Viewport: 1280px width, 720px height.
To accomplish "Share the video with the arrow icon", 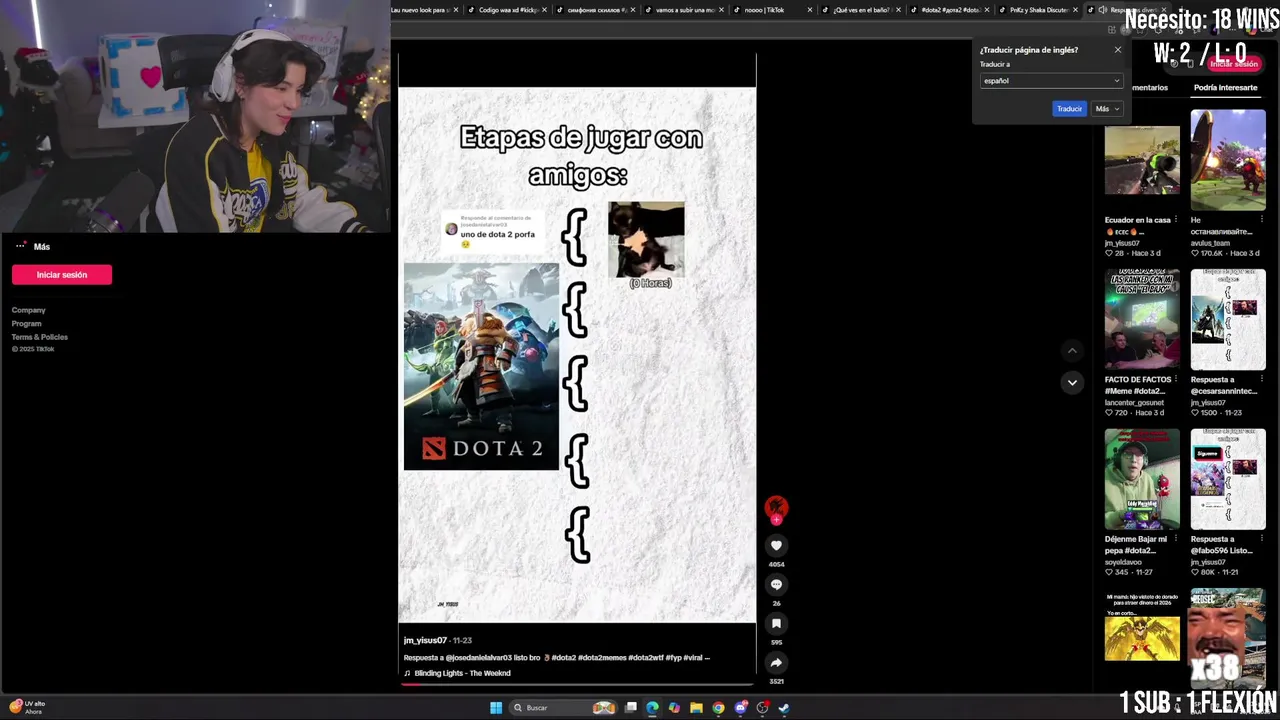I will pyautogui.click(x=776, y=662).
